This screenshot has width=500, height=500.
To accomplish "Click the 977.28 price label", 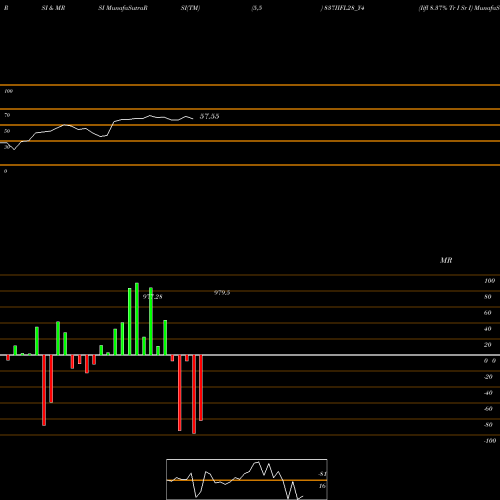I will point(153,297).
